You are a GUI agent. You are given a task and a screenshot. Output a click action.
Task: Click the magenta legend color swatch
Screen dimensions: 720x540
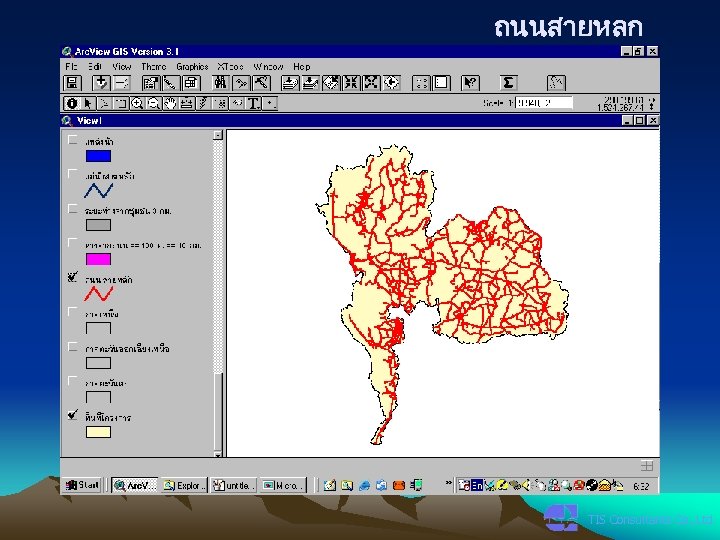point(98,259)
